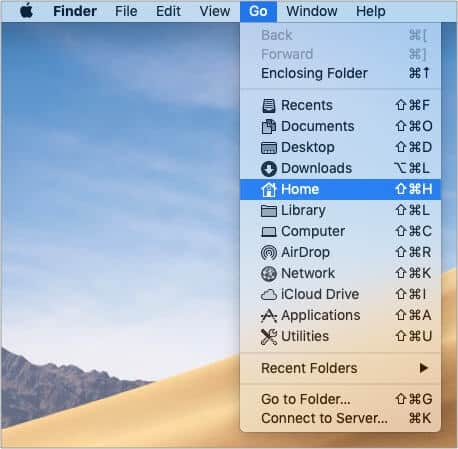Image resolution: width=458 pixels, height=449 pixels.
Task: Open the Edit menu
Action: [x=168, y=11]
